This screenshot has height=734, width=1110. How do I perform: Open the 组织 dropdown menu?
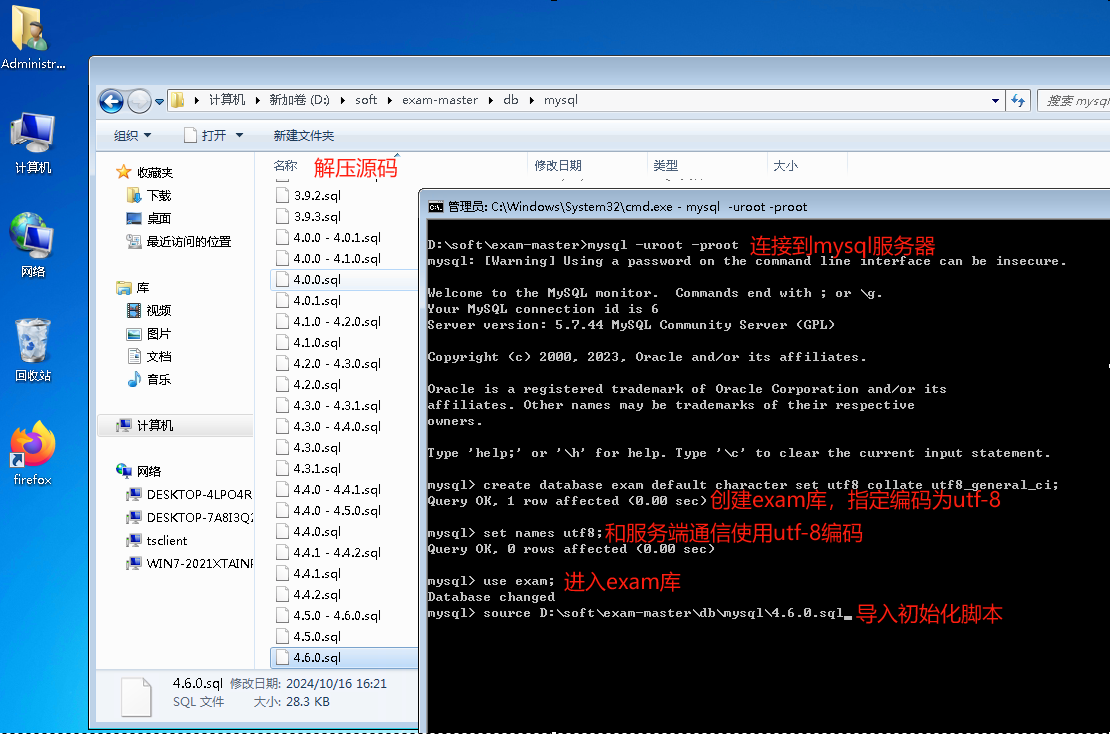click(x=132, y=135)
